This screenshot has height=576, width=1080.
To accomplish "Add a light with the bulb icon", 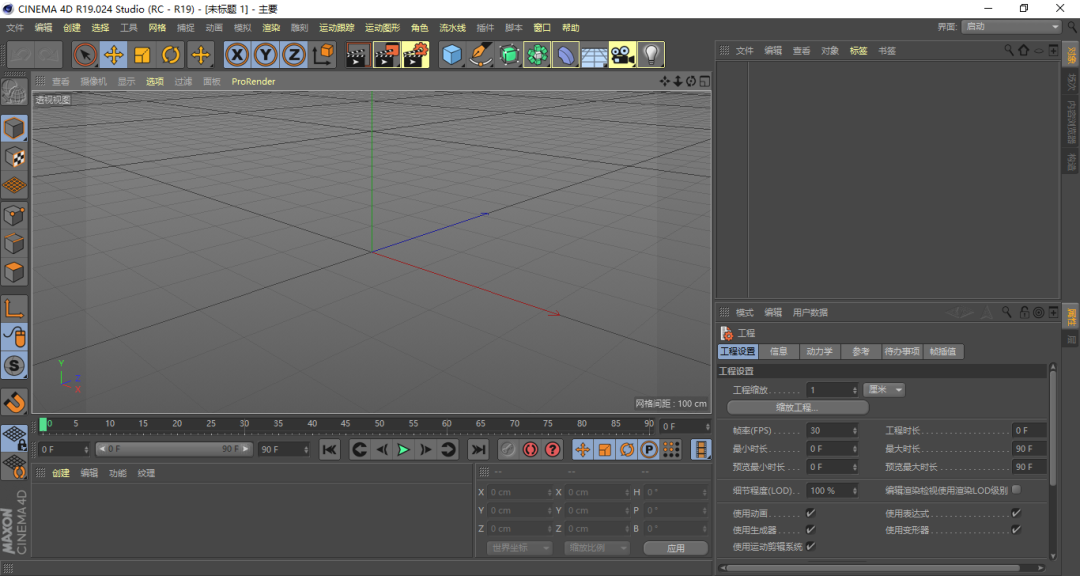I will (651, 55).
